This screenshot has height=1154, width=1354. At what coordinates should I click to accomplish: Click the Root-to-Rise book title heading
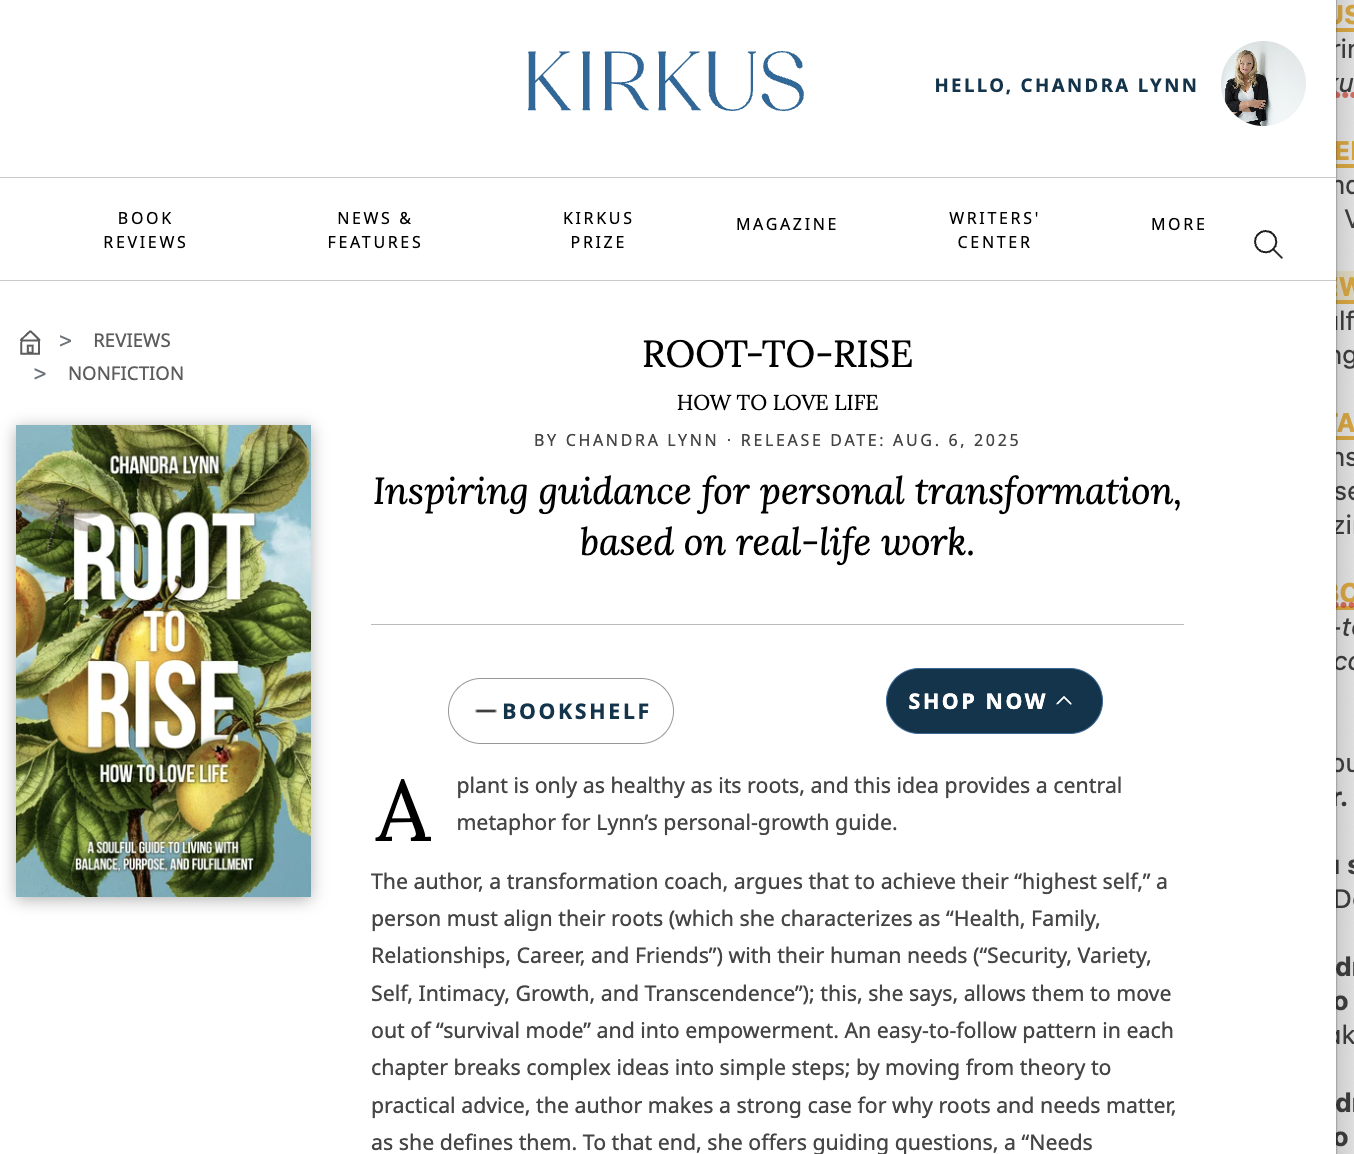tap(777, 354)
